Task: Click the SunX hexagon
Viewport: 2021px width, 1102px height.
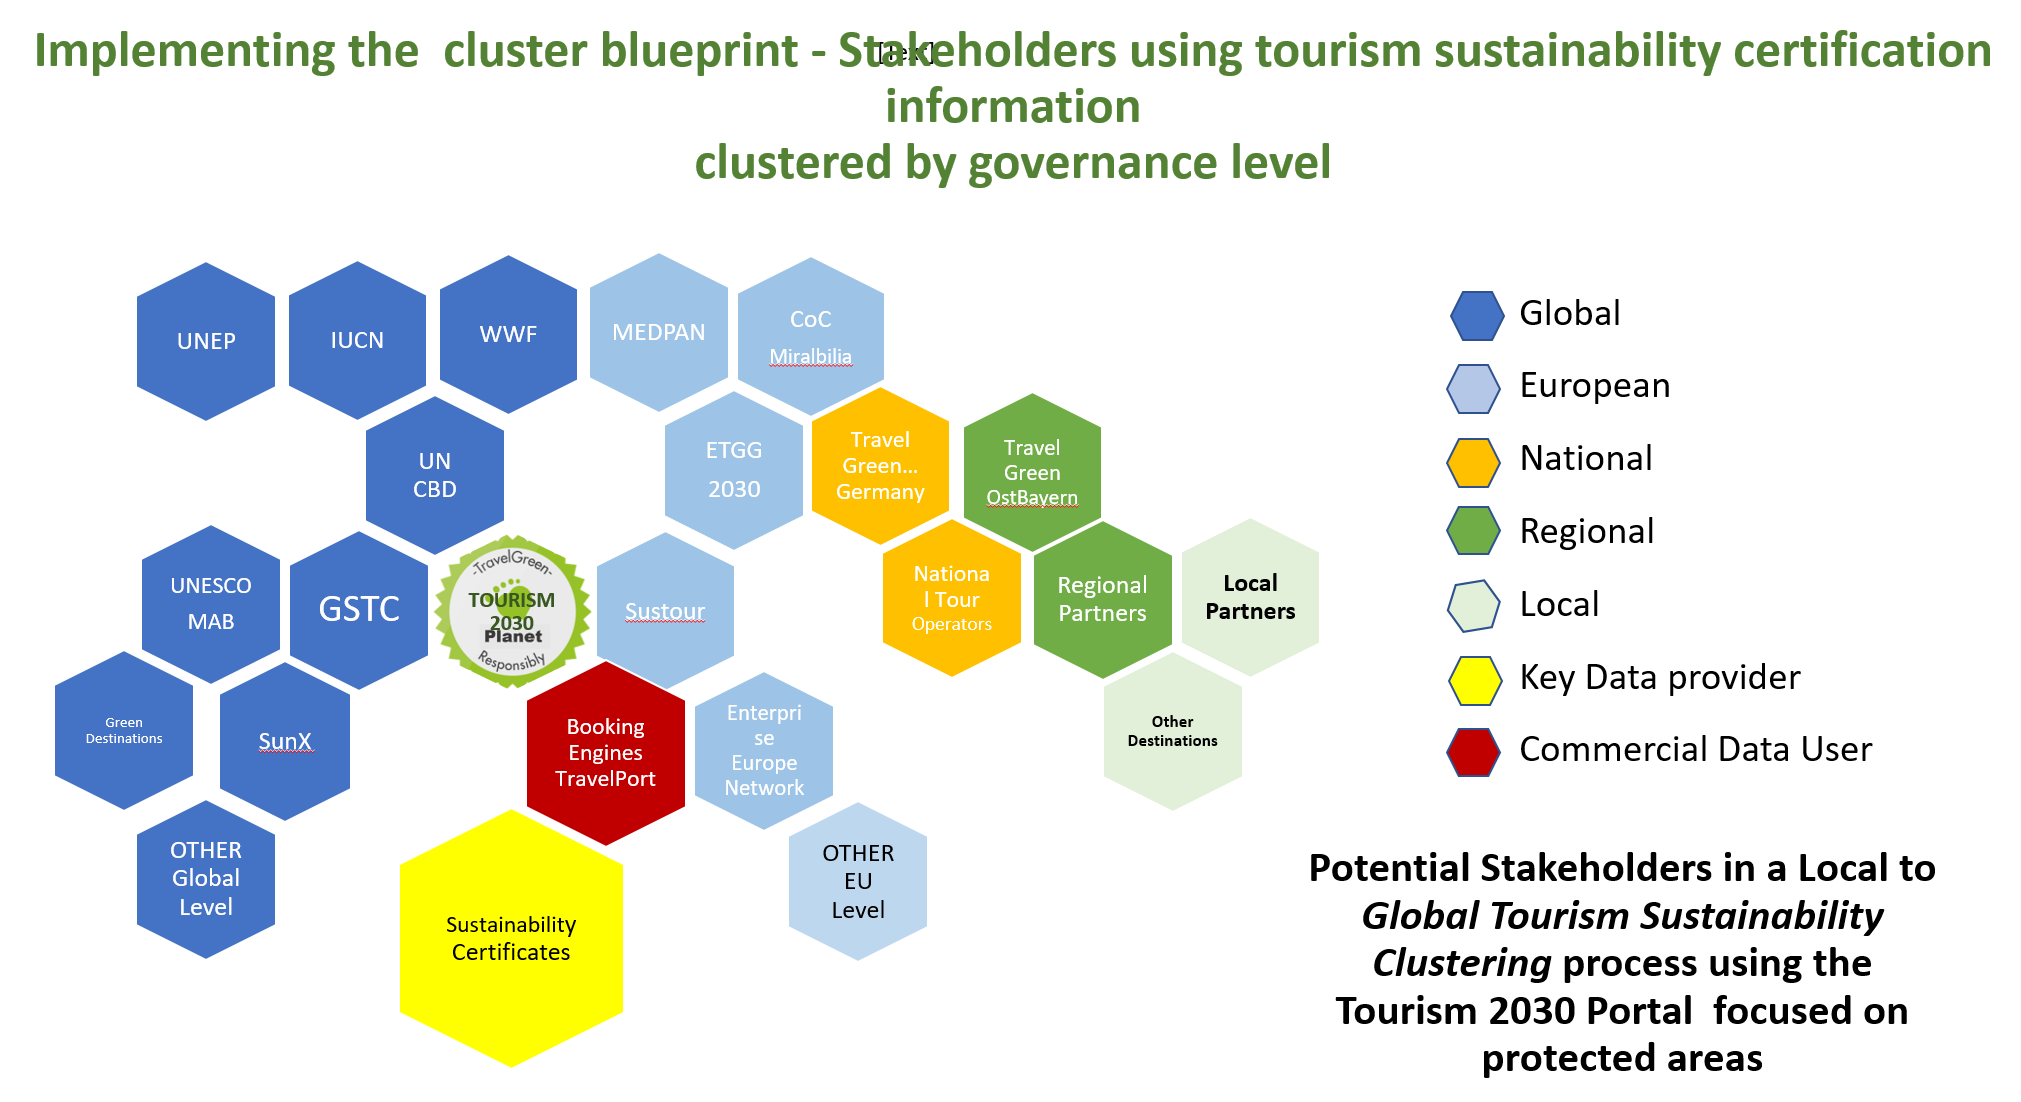Action: point(285,742)
